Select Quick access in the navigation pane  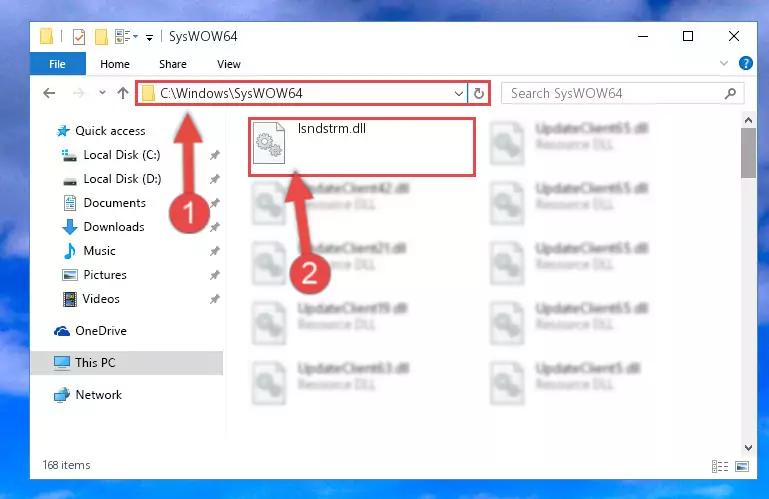tap(110, 131)
